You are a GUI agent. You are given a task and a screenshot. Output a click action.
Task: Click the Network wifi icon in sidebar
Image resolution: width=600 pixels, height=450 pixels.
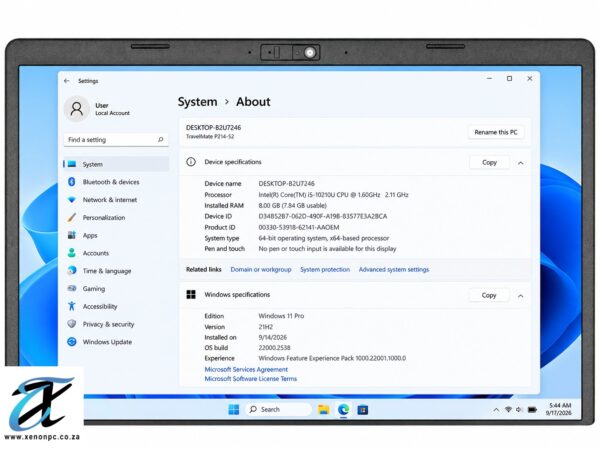click(x=72, y=200)
